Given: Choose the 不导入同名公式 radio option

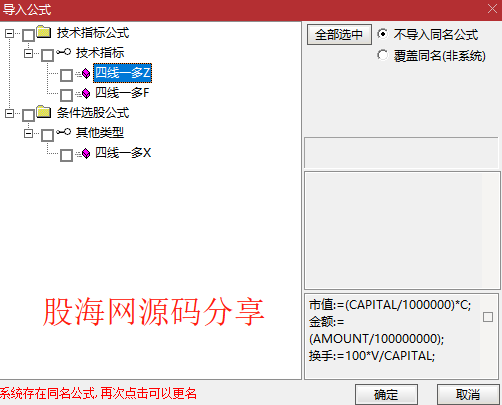Looking at the screenshot, I should point(383,34).
